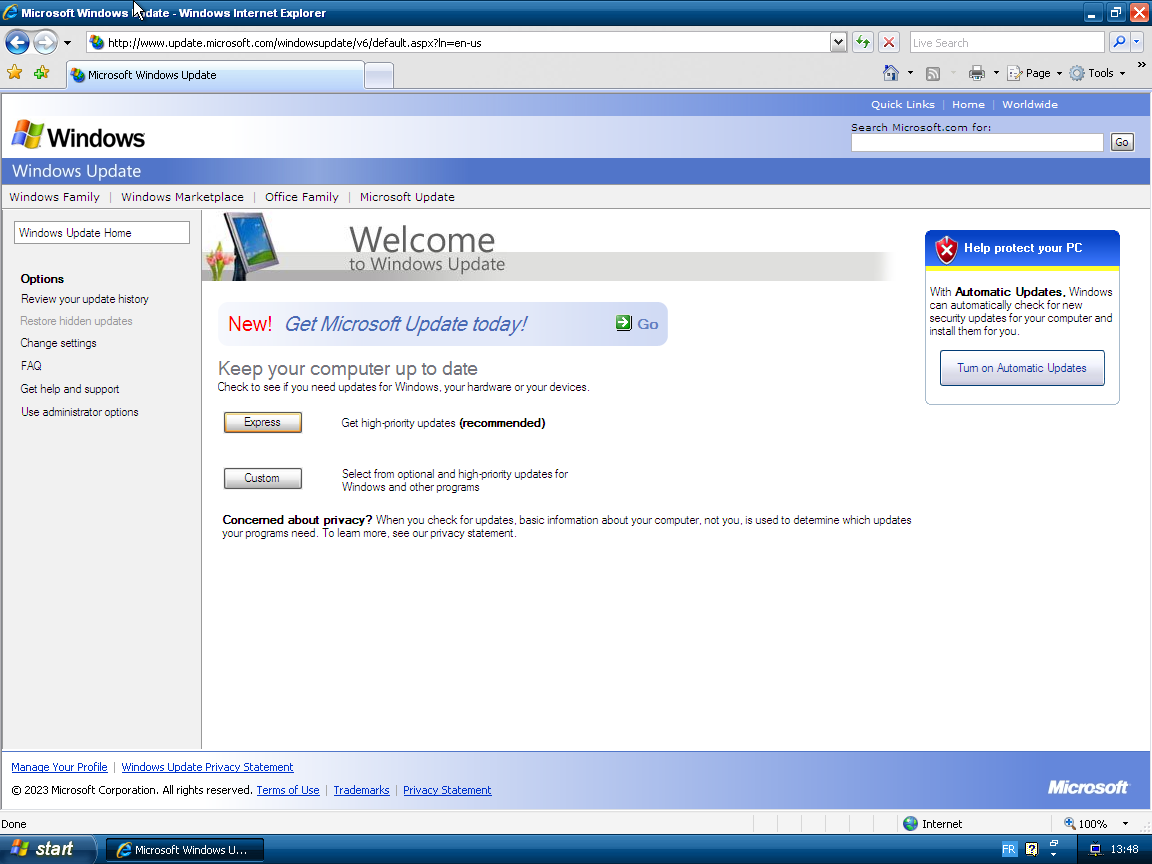Expand the Home button dropdown arrow
The image size is (1152, 864).
point(910,73)
